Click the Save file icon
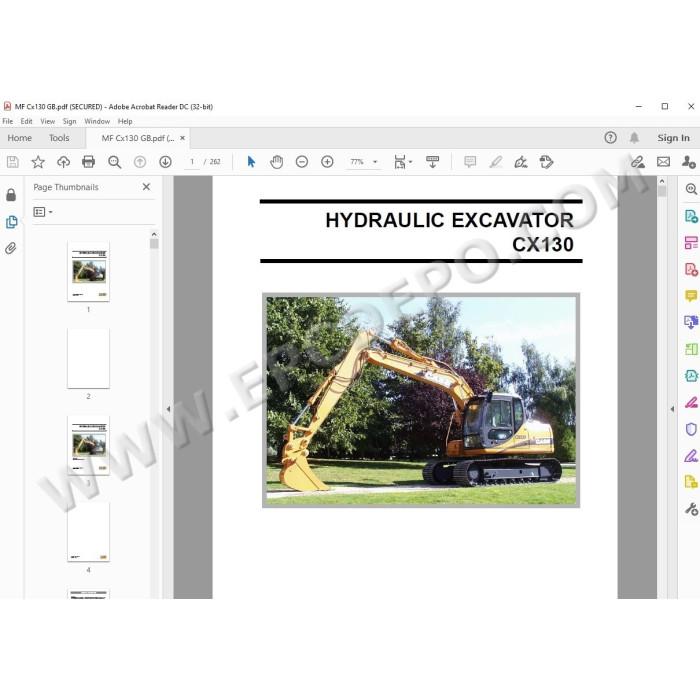The width and height of the screenshot is (700, 700). tap(12, 162)
